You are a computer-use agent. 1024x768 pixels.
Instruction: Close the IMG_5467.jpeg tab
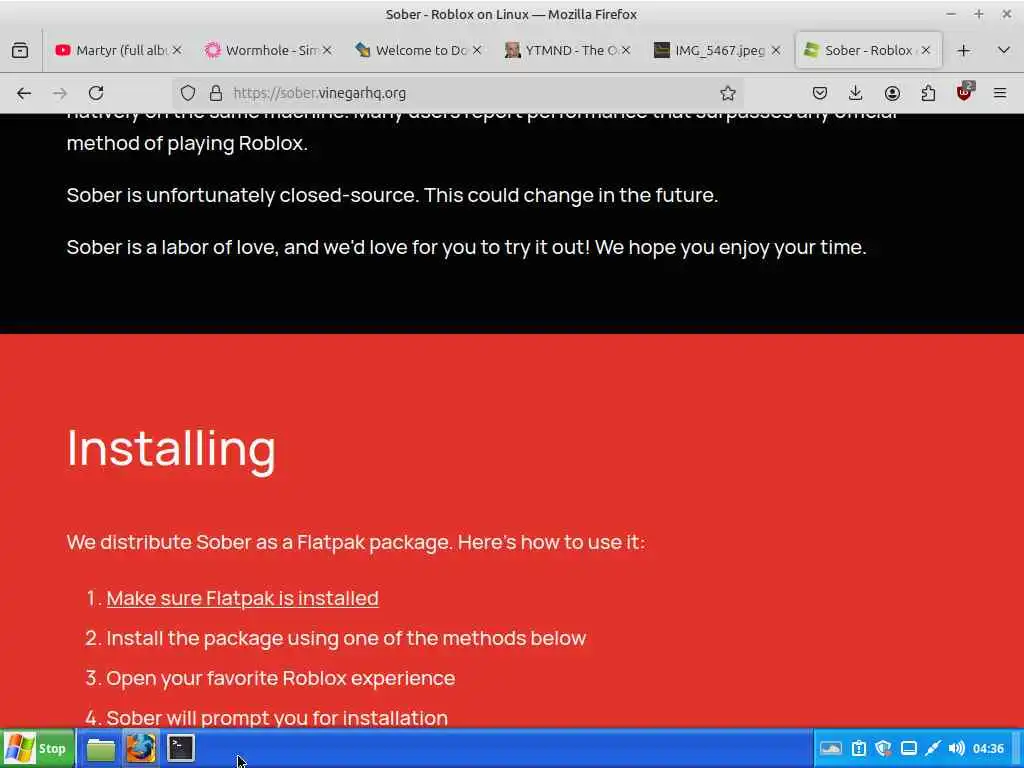click(776, 50)
